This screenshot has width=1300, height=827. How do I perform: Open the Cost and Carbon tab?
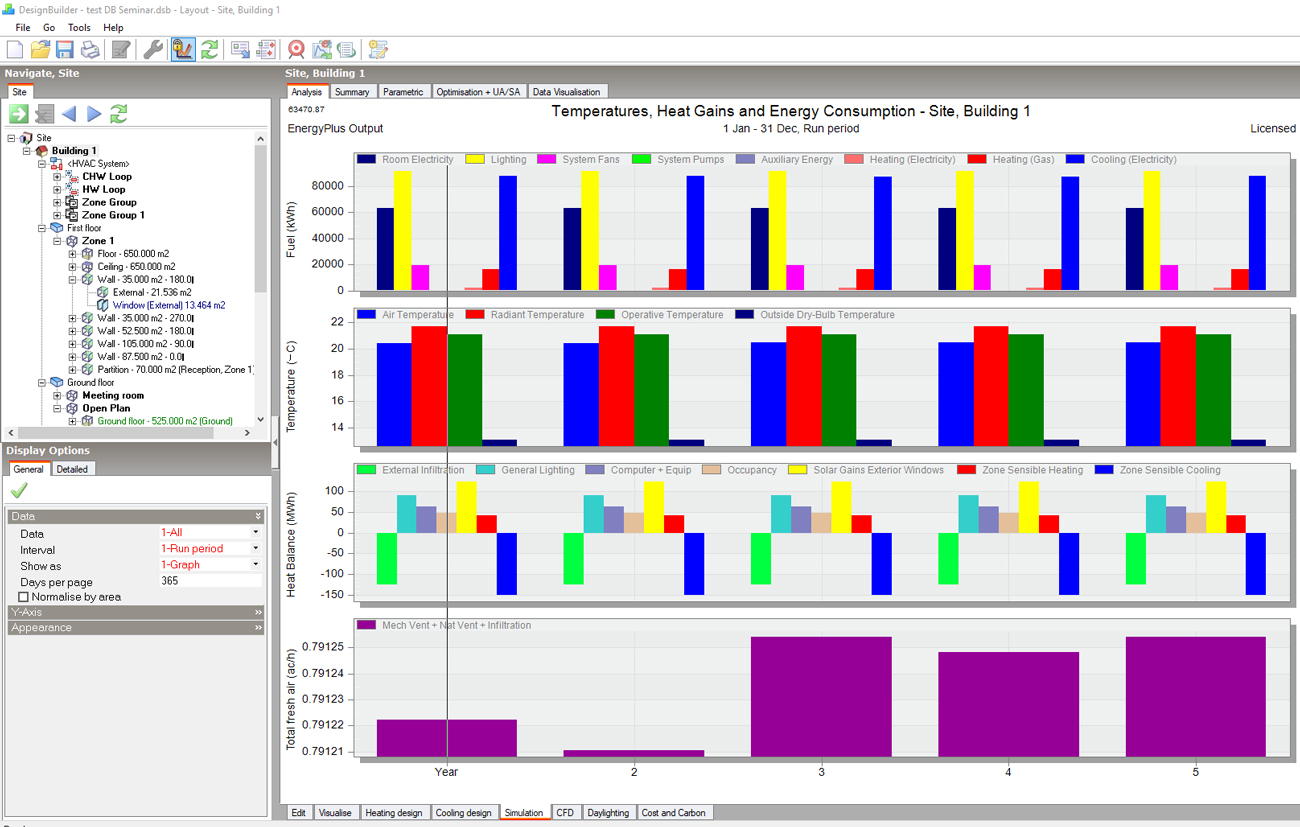[674, 813]
